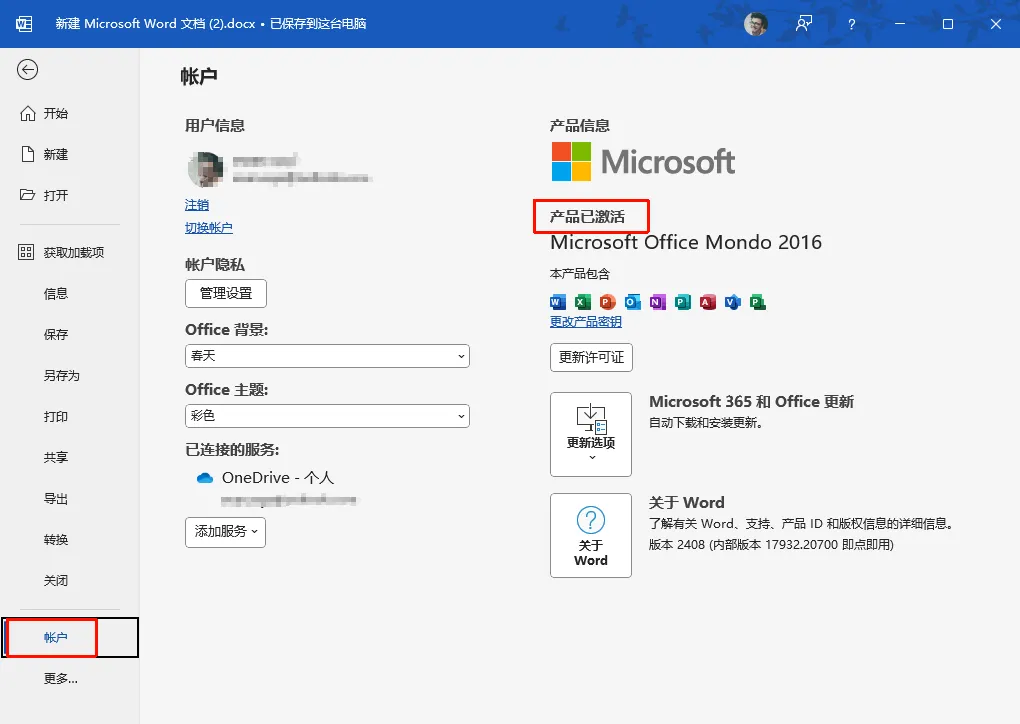The width and height of the screenshot is (1020, 724).
Task: Open the help question mark icon
Action: [x=852, y=24]
